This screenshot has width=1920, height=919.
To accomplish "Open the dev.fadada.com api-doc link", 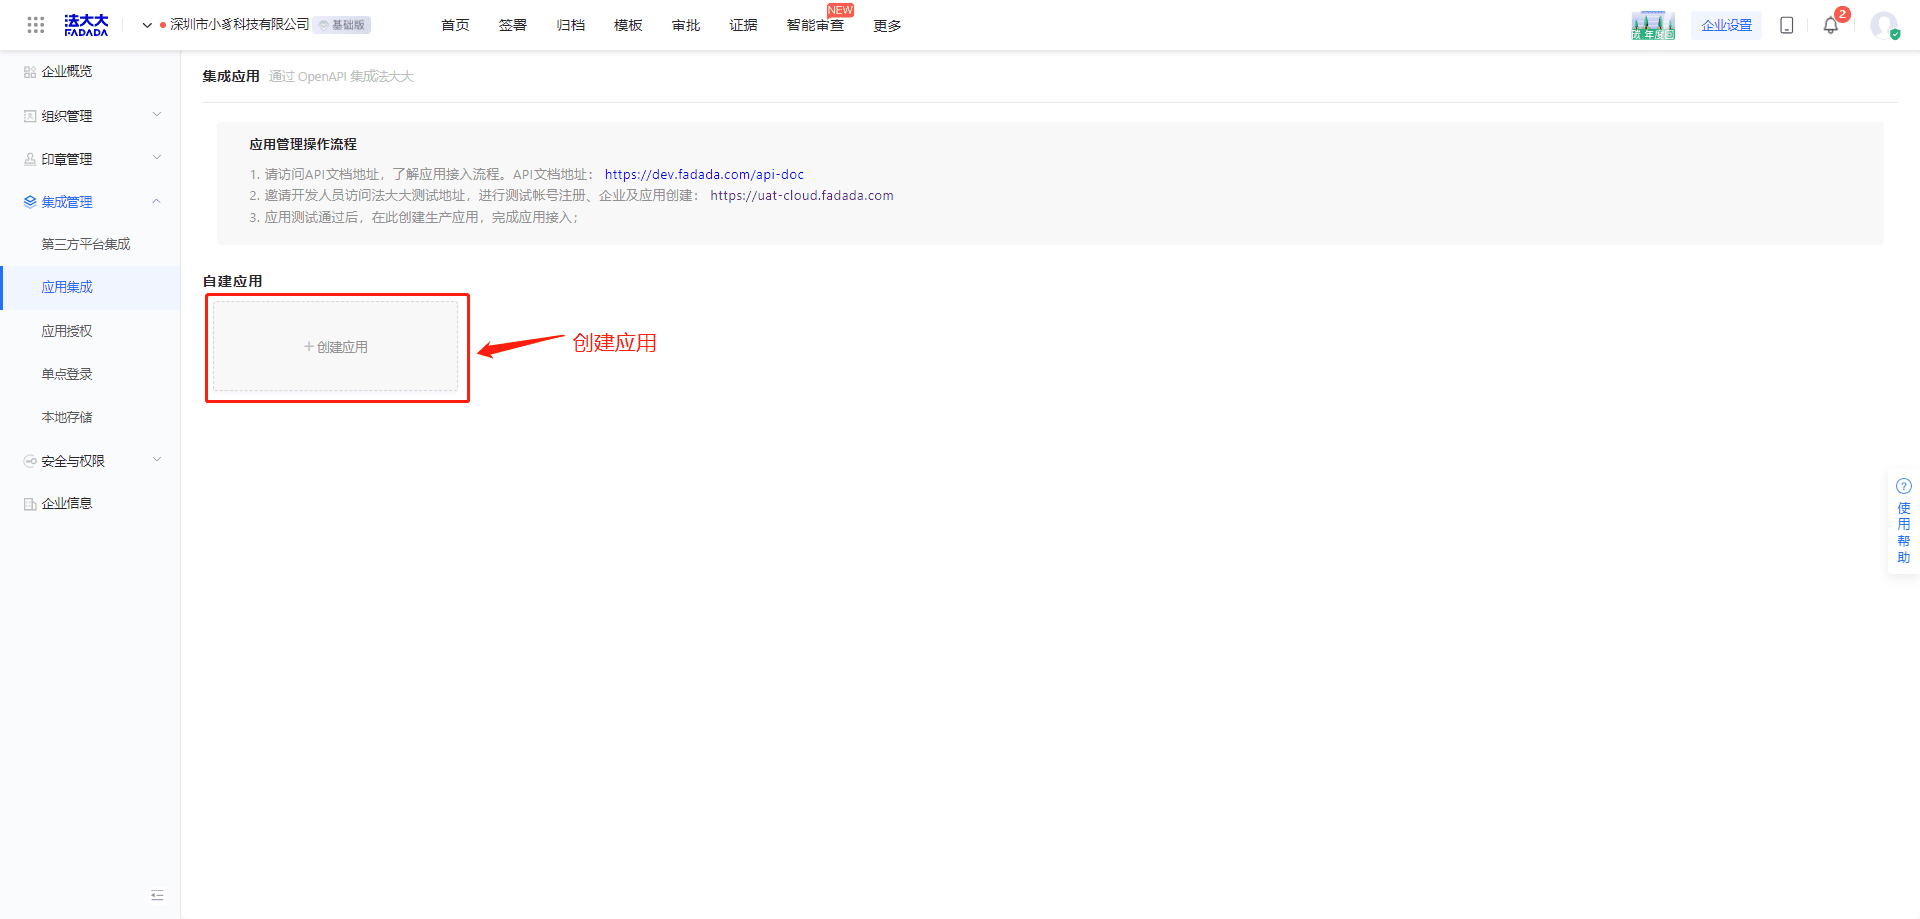I will [x=704, y=174].
